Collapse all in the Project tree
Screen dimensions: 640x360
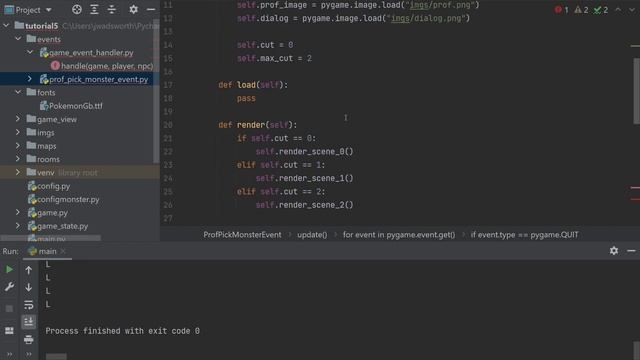click(x=112, y=9)
